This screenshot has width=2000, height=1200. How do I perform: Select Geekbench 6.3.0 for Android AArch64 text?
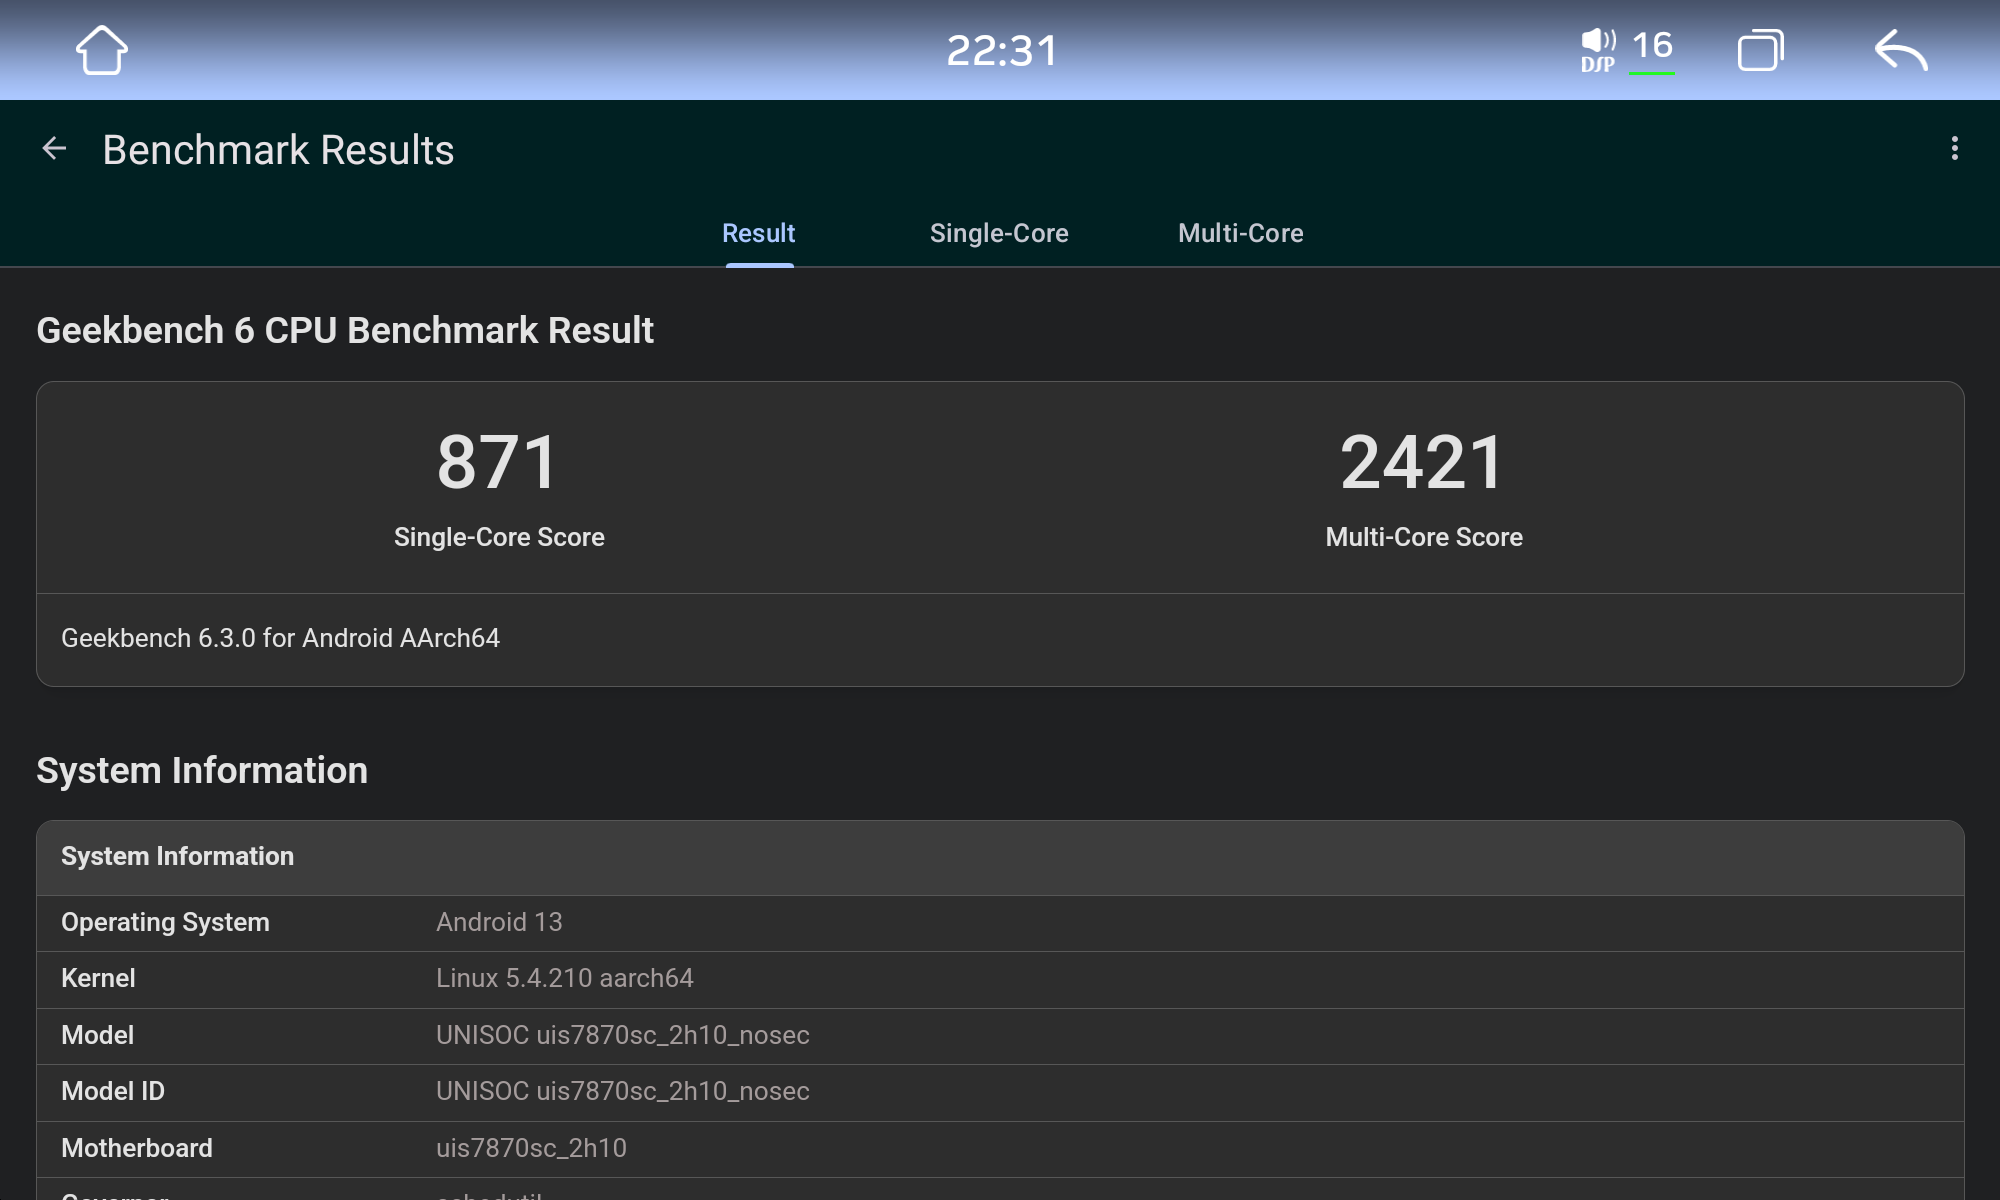point(280,638)
